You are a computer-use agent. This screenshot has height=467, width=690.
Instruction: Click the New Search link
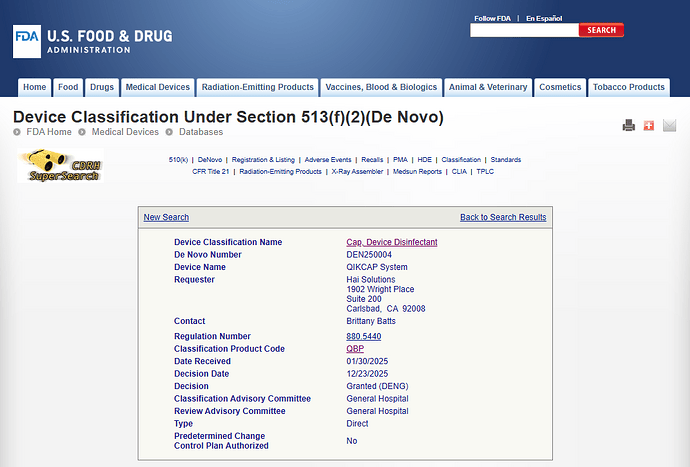coord(166,217)
